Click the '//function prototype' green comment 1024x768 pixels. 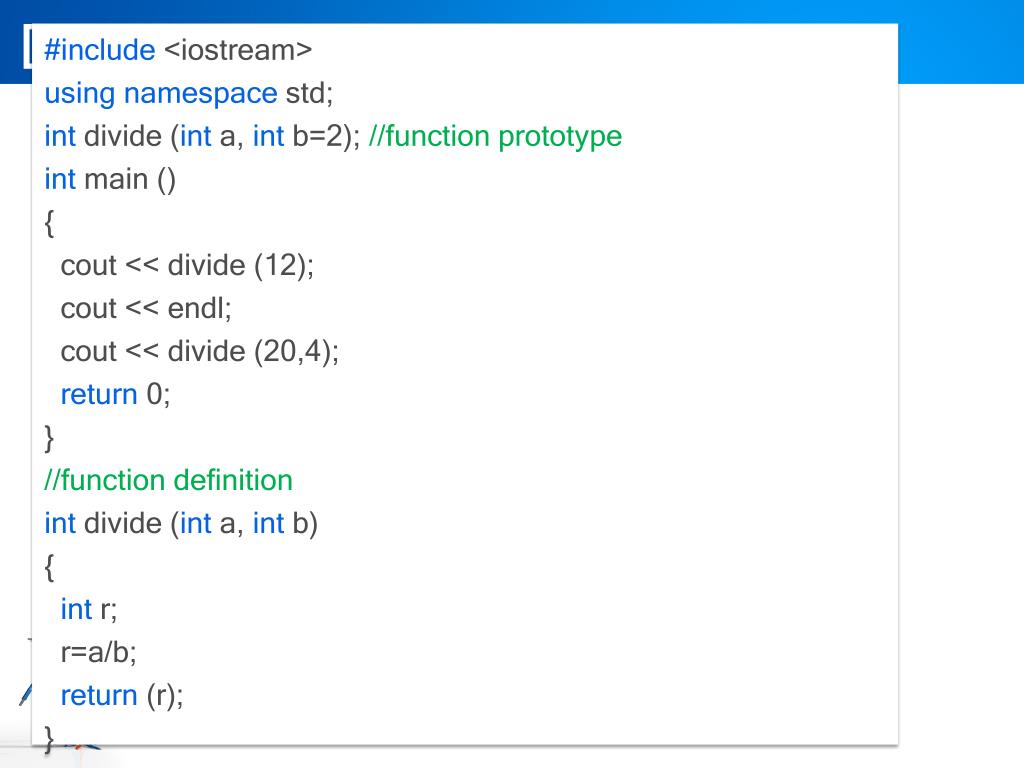(495, 136)
